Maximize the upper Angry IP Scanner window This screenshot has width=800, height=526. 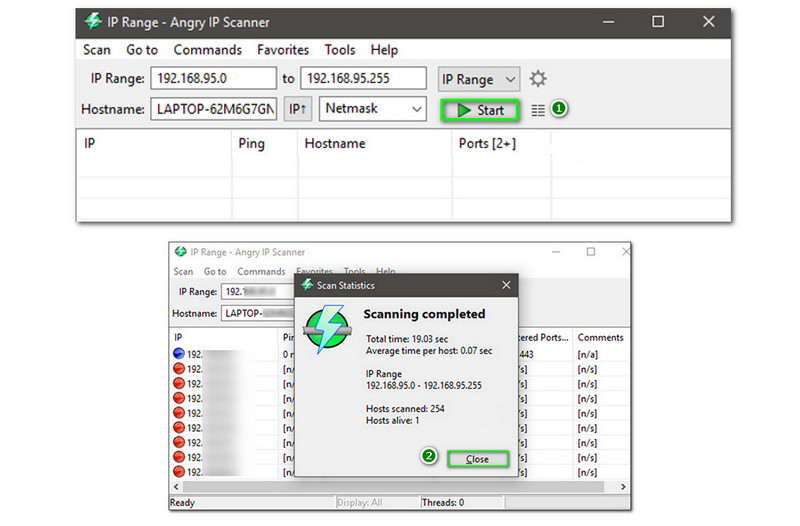point(657,21)
